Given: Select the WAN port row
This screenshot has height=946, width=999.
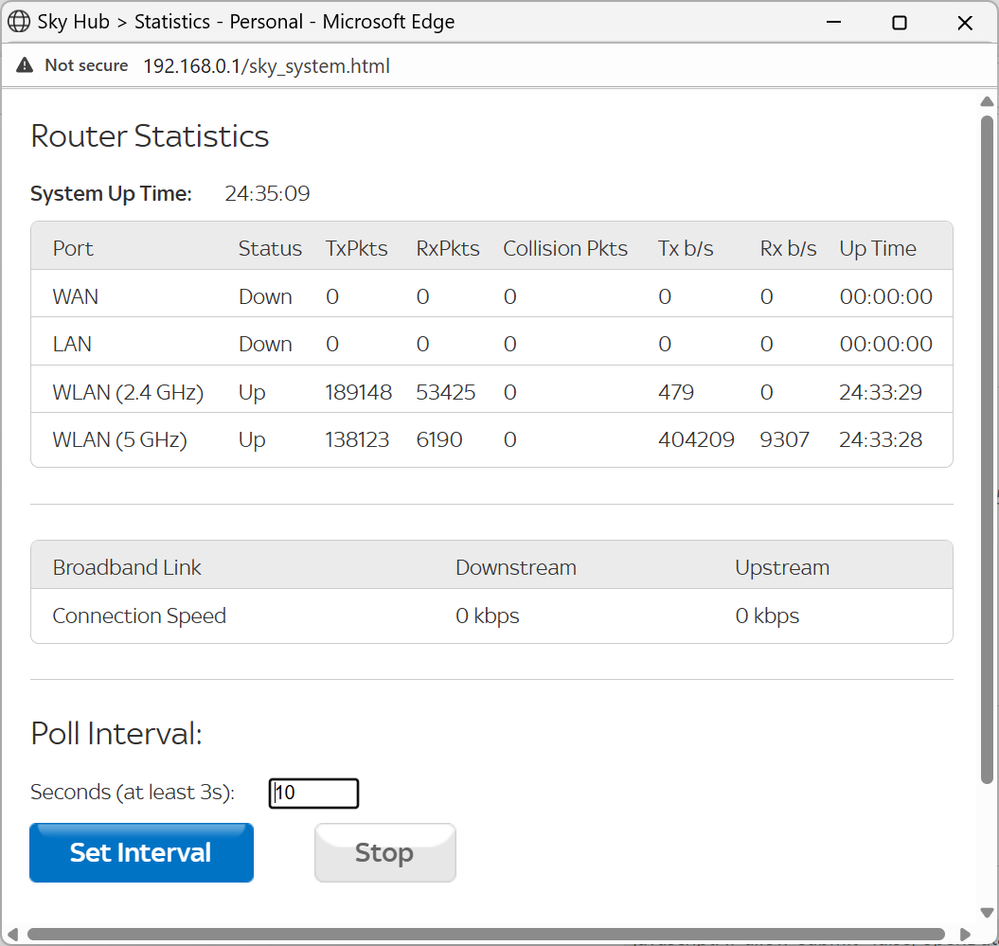Looking at the screenshot, I should click(76, 297).
